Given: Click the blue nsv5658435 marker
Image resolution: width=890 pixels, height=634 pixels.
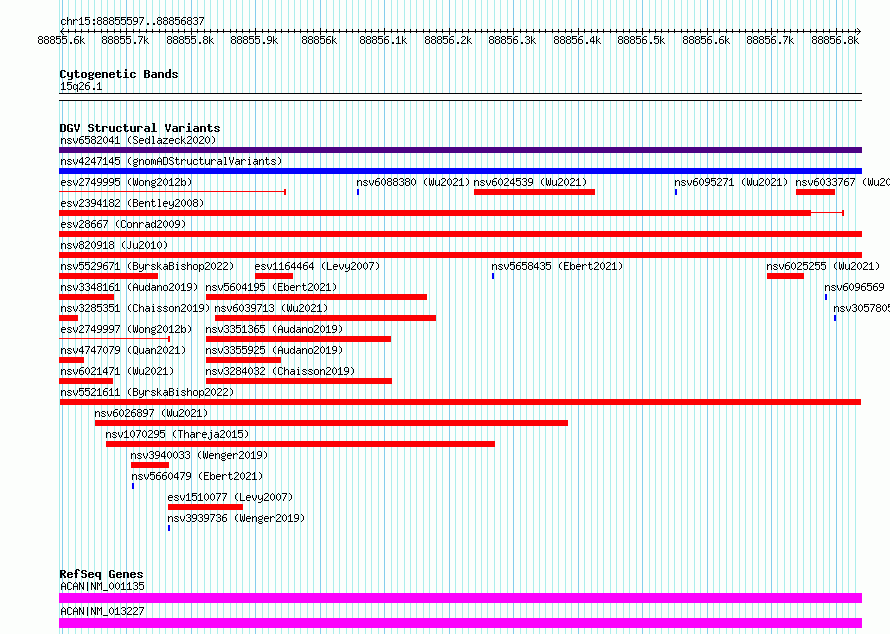Looking at the screenshot, I should pos(493,276).
